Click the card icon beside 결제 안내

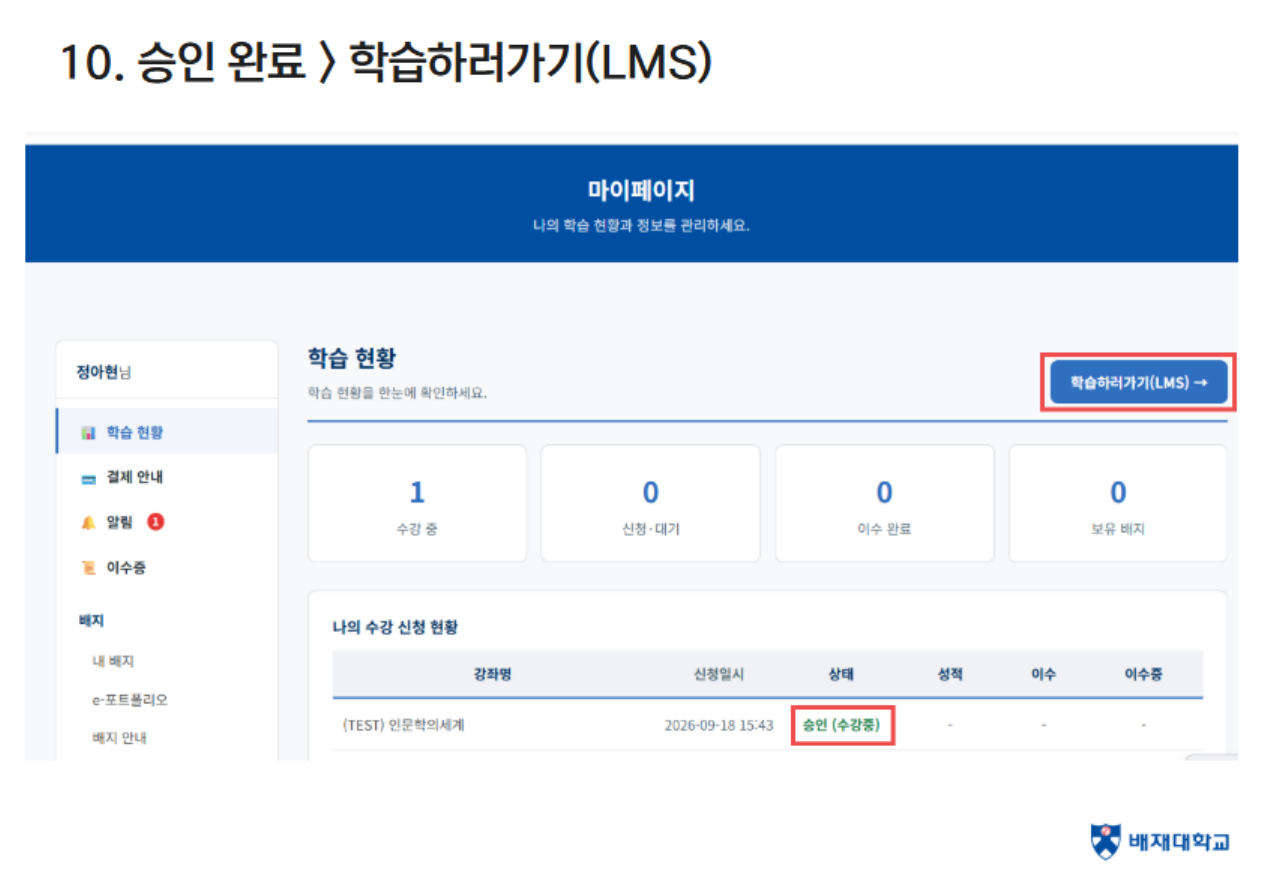click(x=87, y=478)
